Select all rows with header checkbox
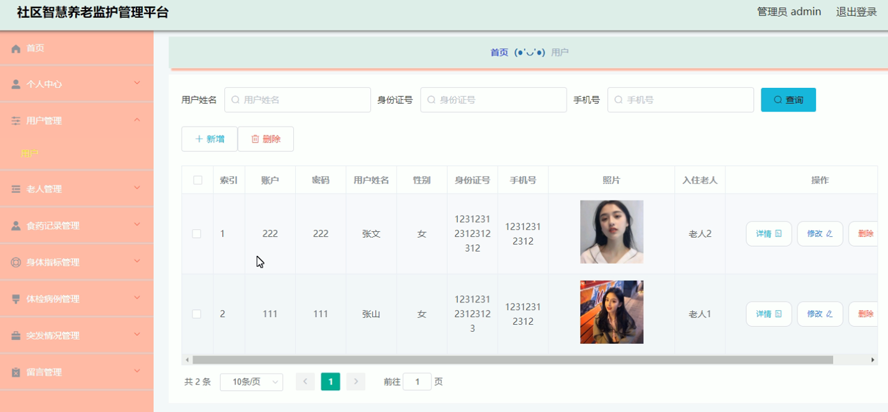Viewport: 888px width, 412px height. [197, 180]
